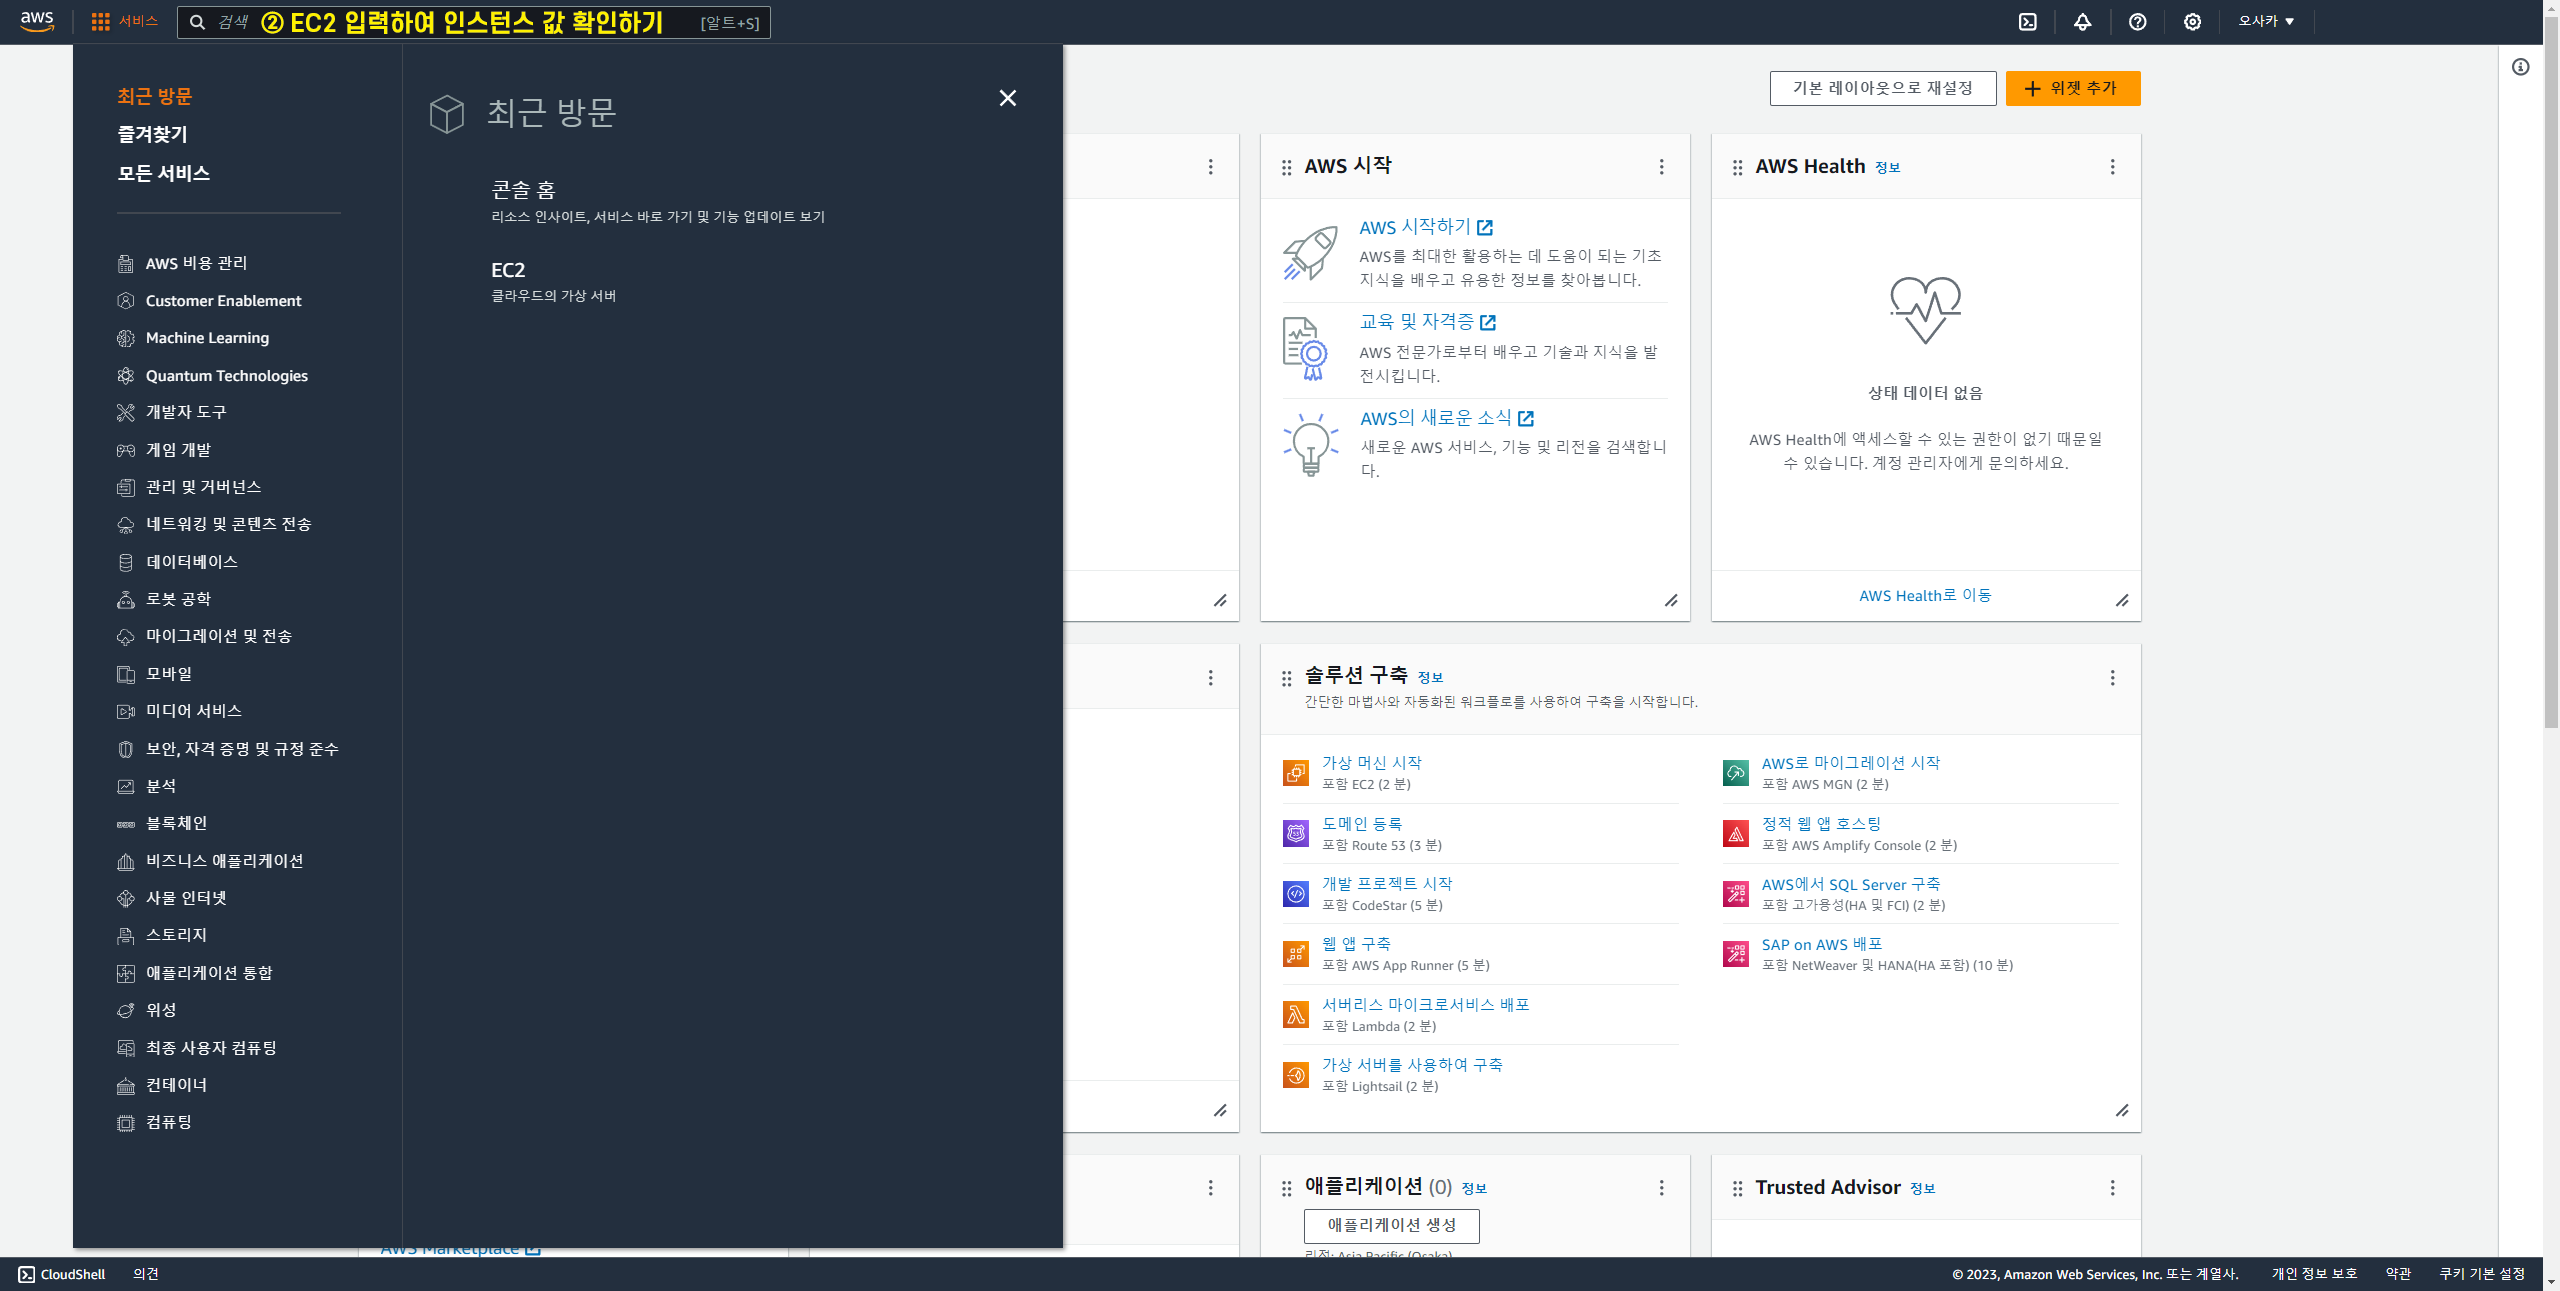The height and width of the screenshot is (1291, 2560).
Task: Open EC2 from recently visited list
Action: coord(508,270)
